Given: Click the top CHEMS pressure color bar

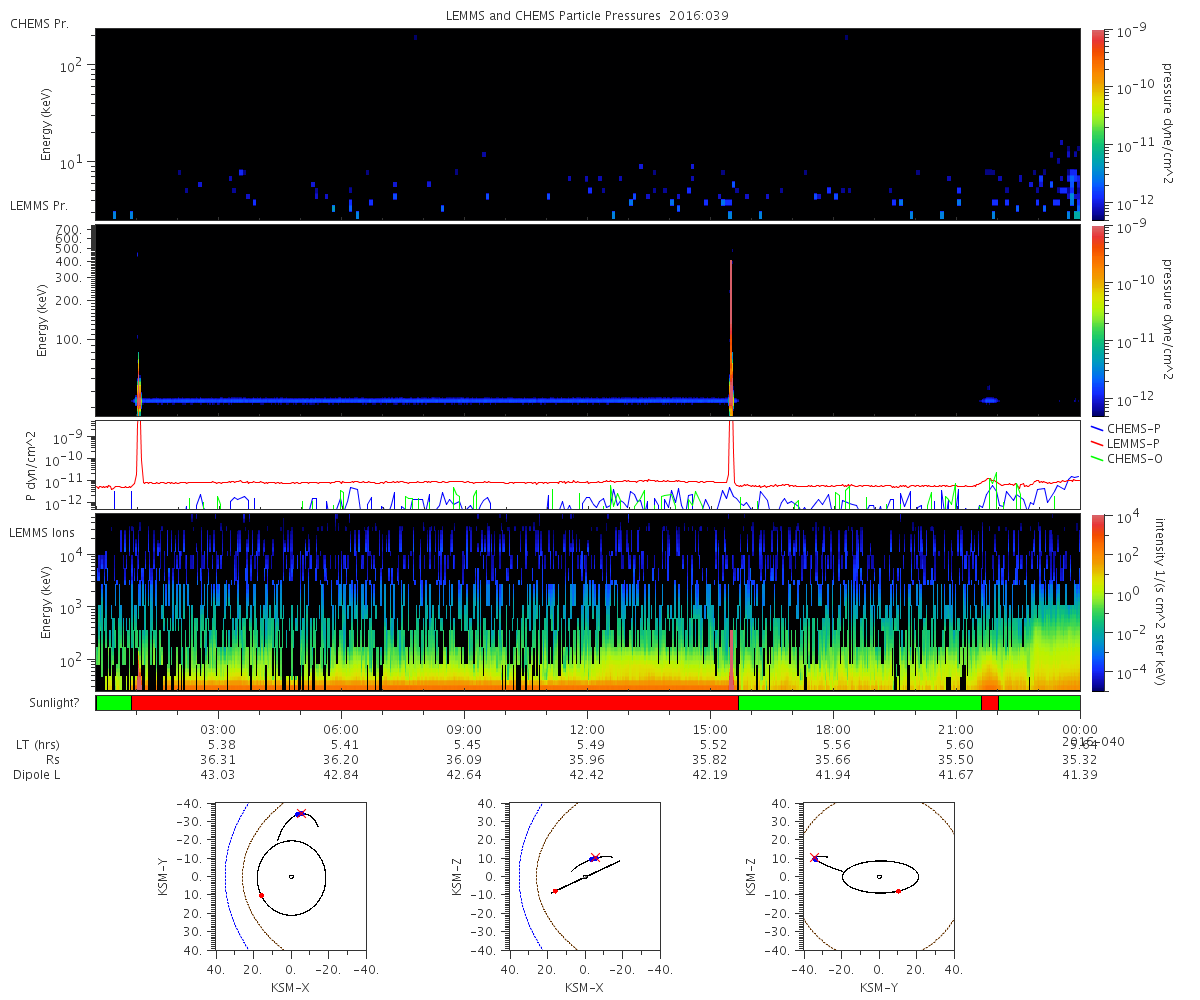Looking at the screenshot, I should (1097, 124).
